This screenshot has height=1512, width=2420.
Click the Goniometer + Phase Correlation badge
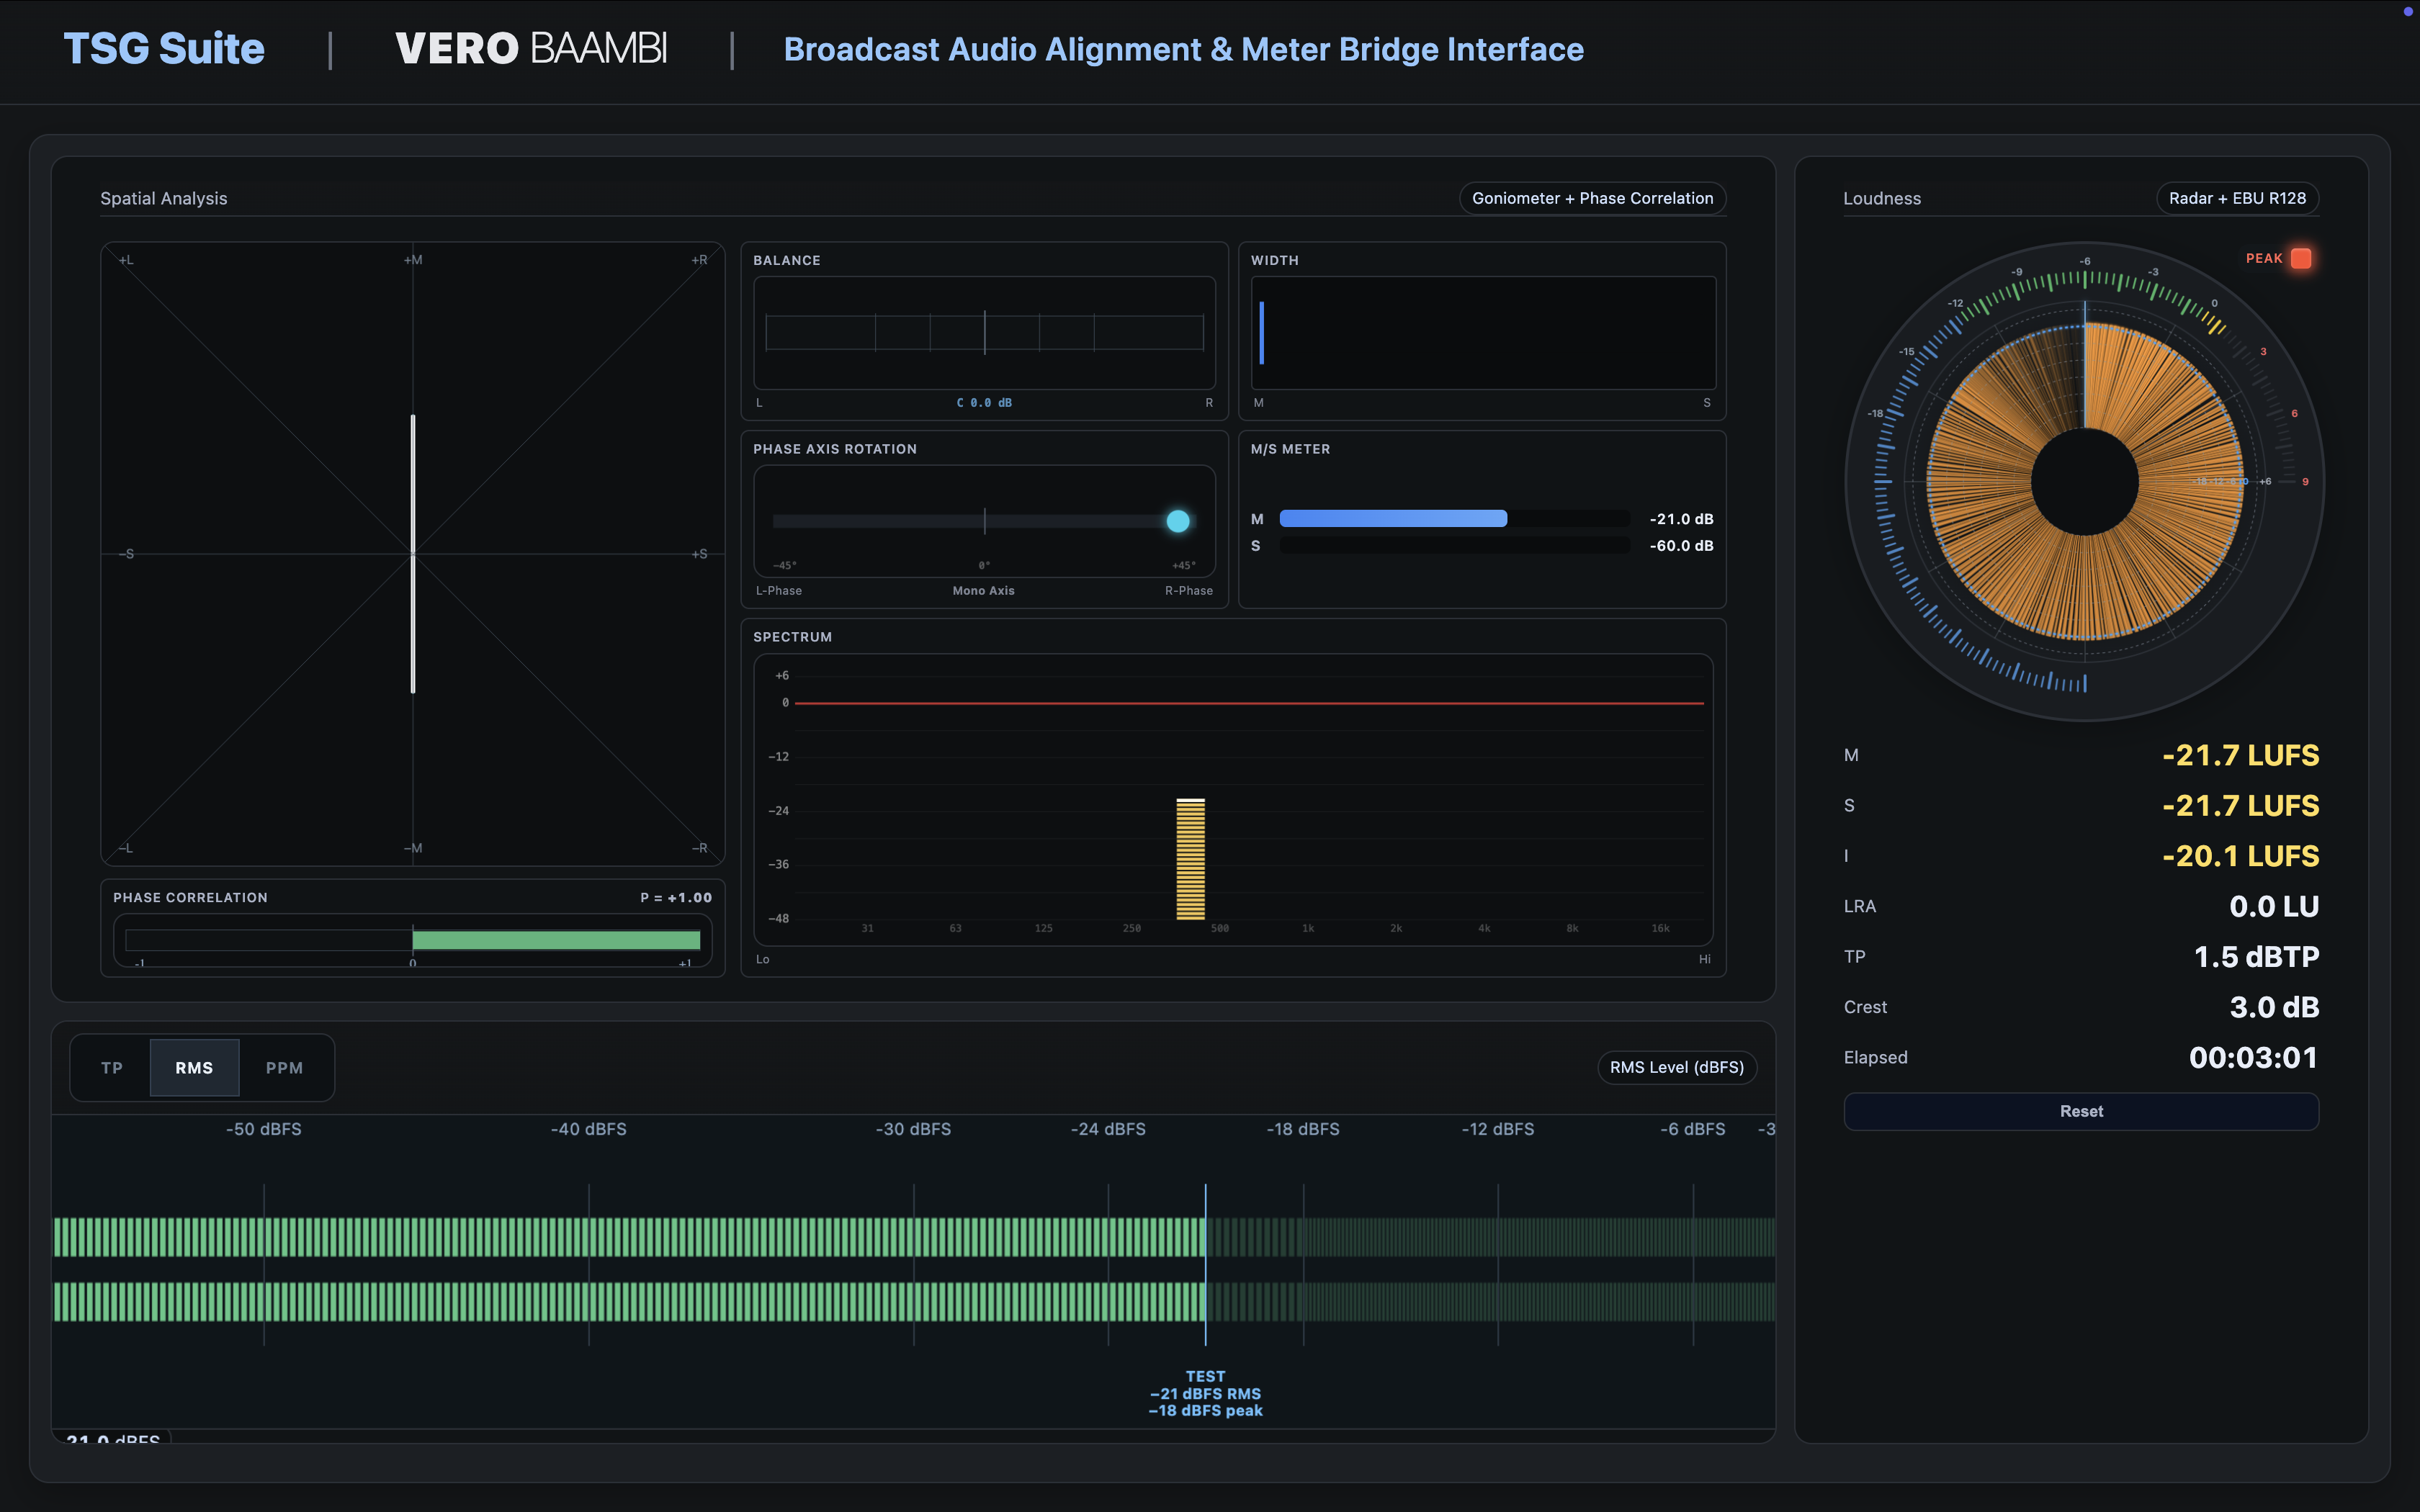point(1592,198)
